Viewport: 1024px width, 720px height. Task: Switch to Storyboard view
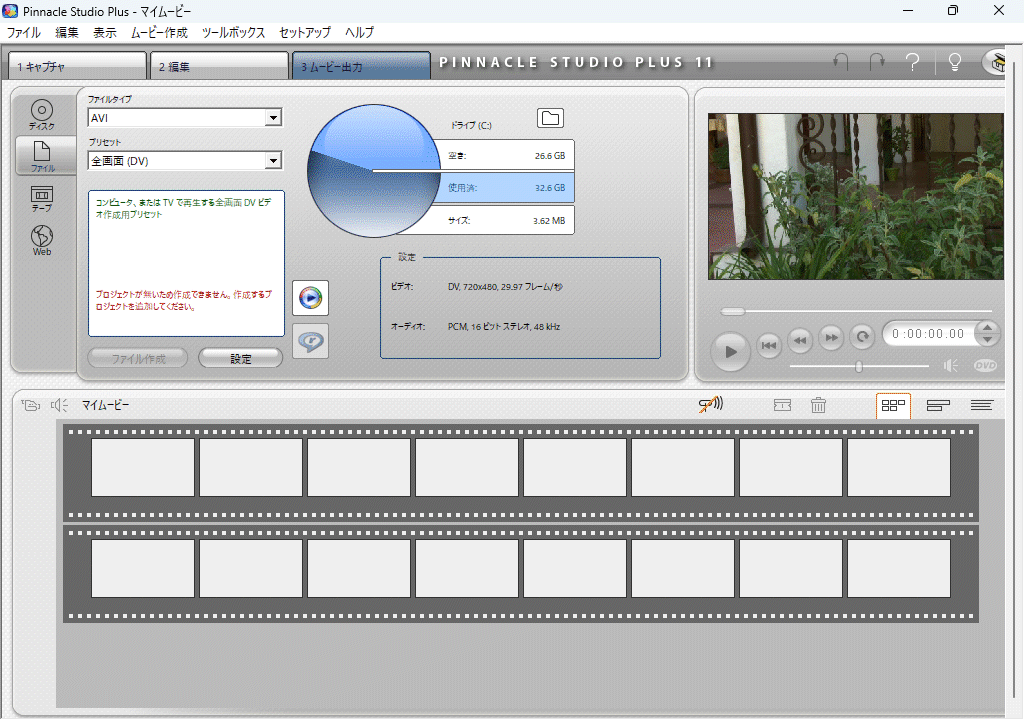[x=893, y=406]
